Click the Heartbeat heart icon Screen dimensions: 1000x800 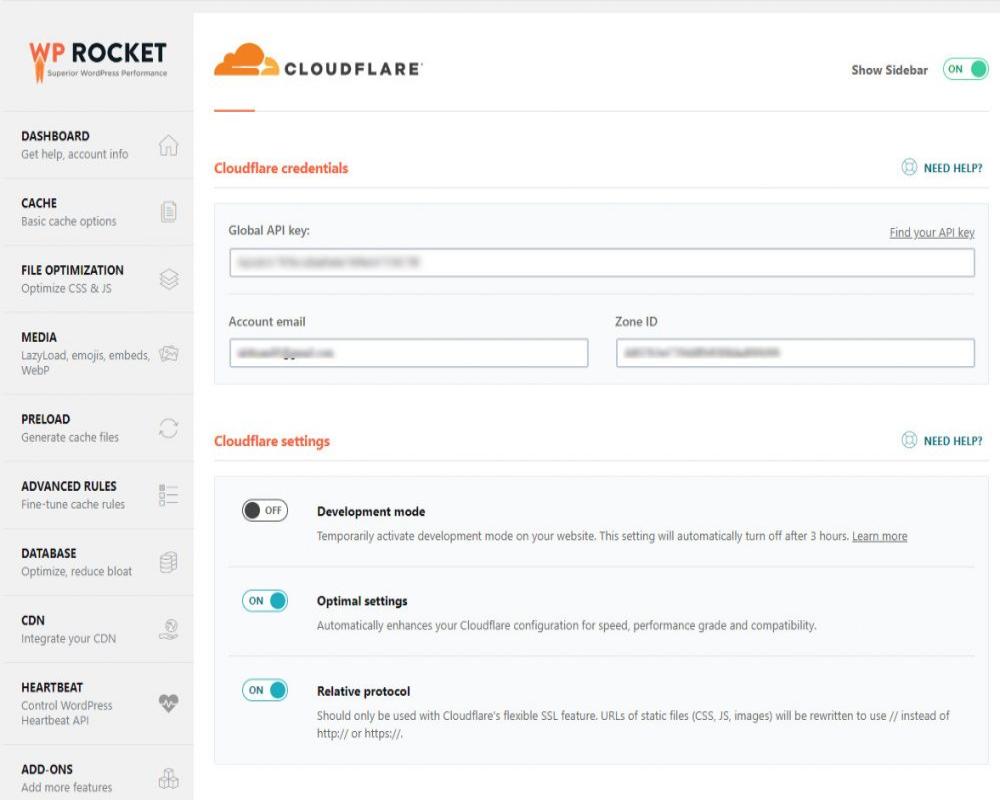pos(169,703)
